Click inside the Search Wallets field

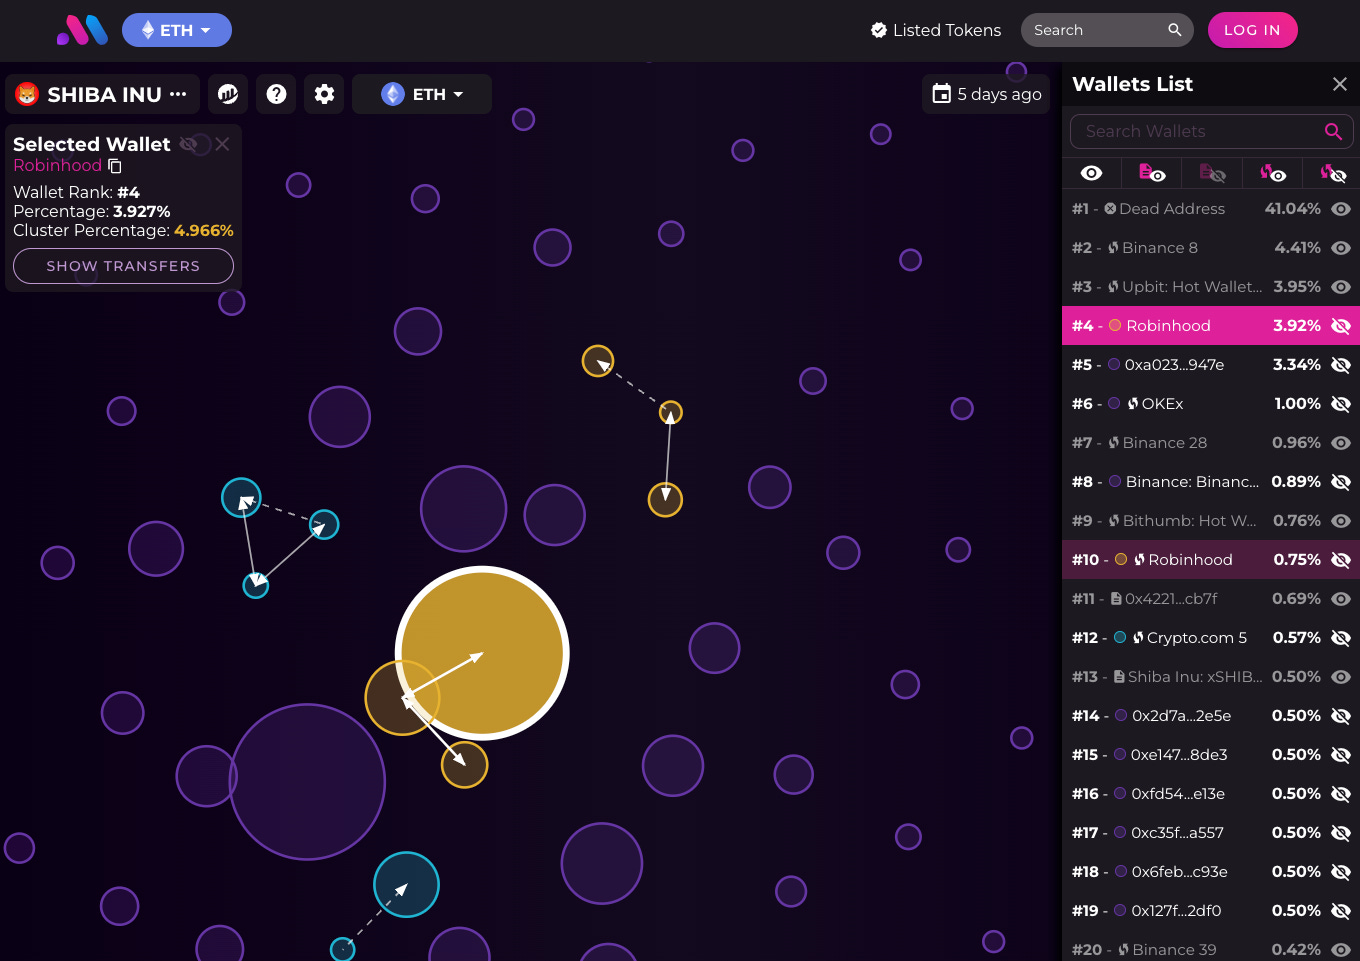click(1190, 131)
